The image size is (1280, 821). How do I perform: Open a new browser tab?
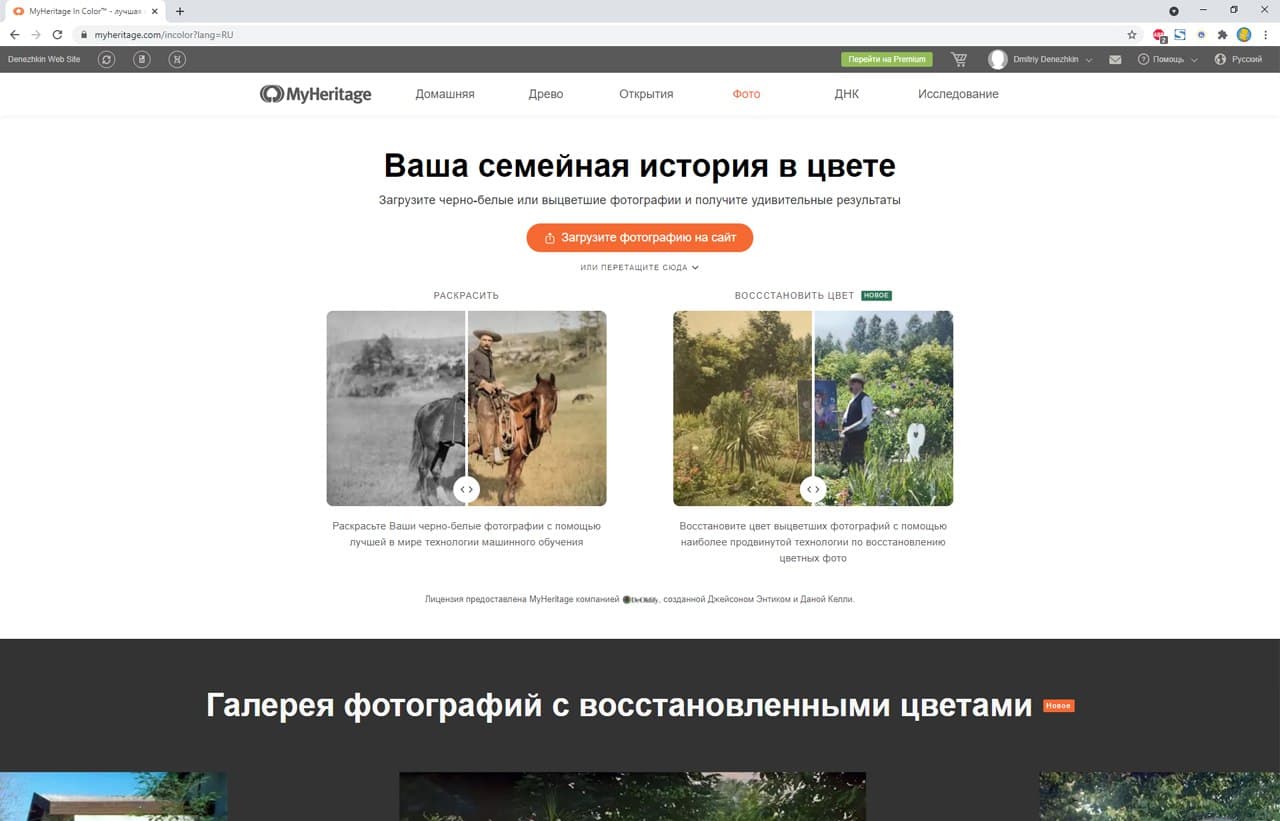(x=180, y=11)
